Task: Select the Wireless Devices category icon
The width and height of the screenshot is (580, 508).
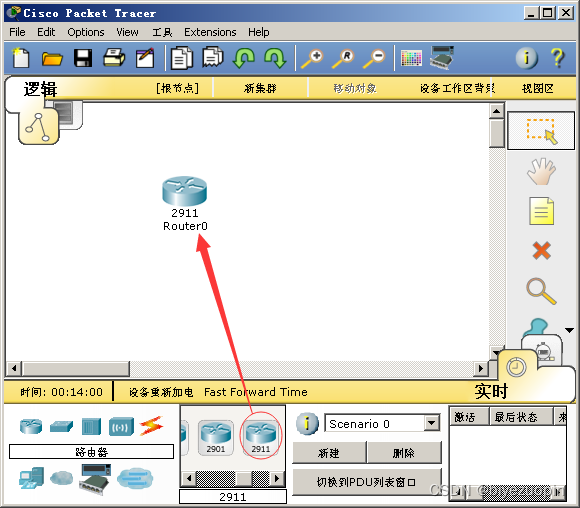Action: [x=121, y=427]
